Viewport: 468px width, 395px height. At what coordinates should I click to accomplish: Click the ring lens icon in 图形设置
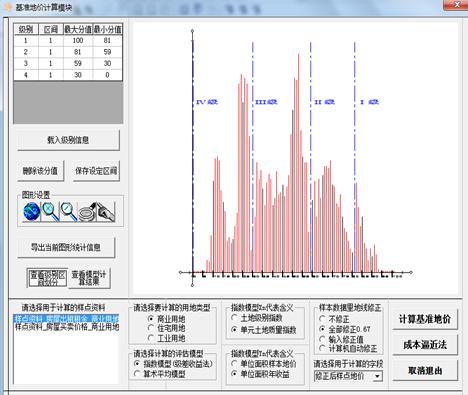click(87, 212)
